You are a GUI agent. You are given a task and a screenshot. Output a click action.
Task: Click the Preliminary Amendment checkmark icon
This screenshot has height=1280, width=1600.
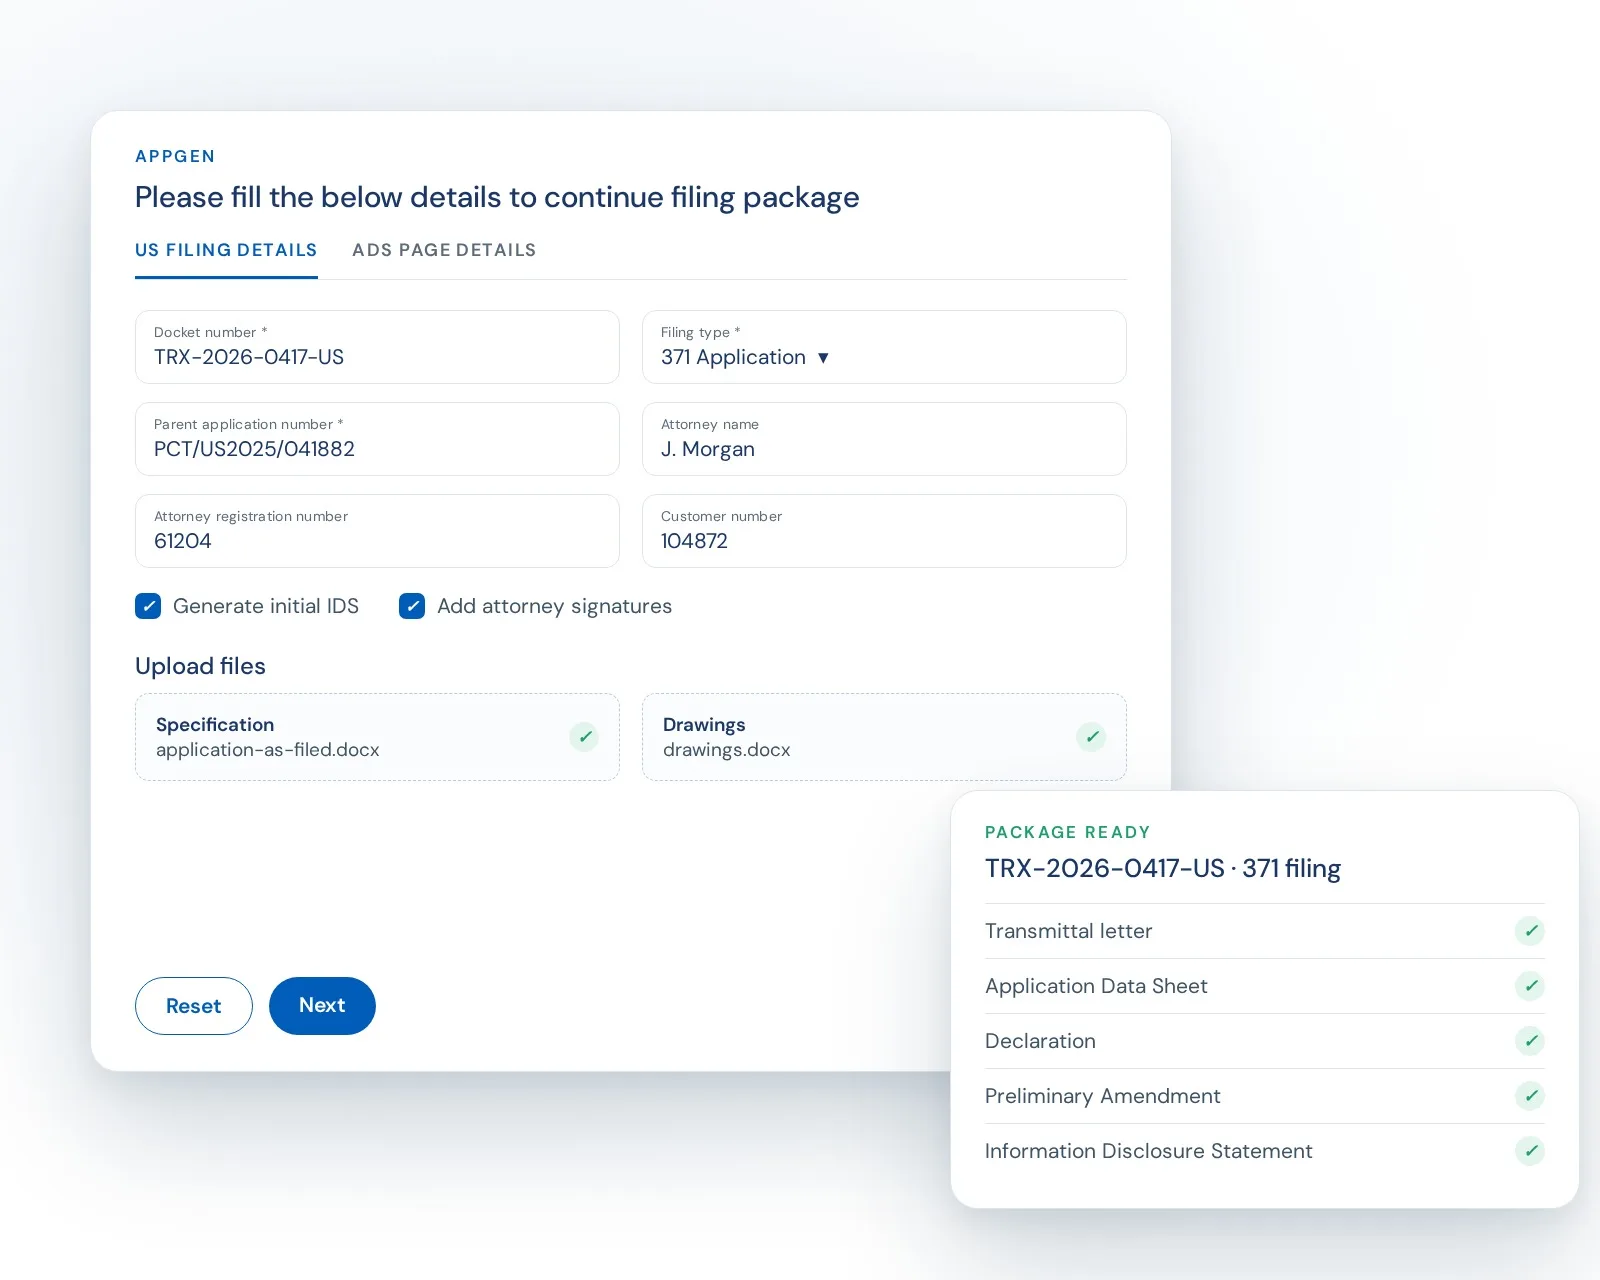click(1530, 1096)
